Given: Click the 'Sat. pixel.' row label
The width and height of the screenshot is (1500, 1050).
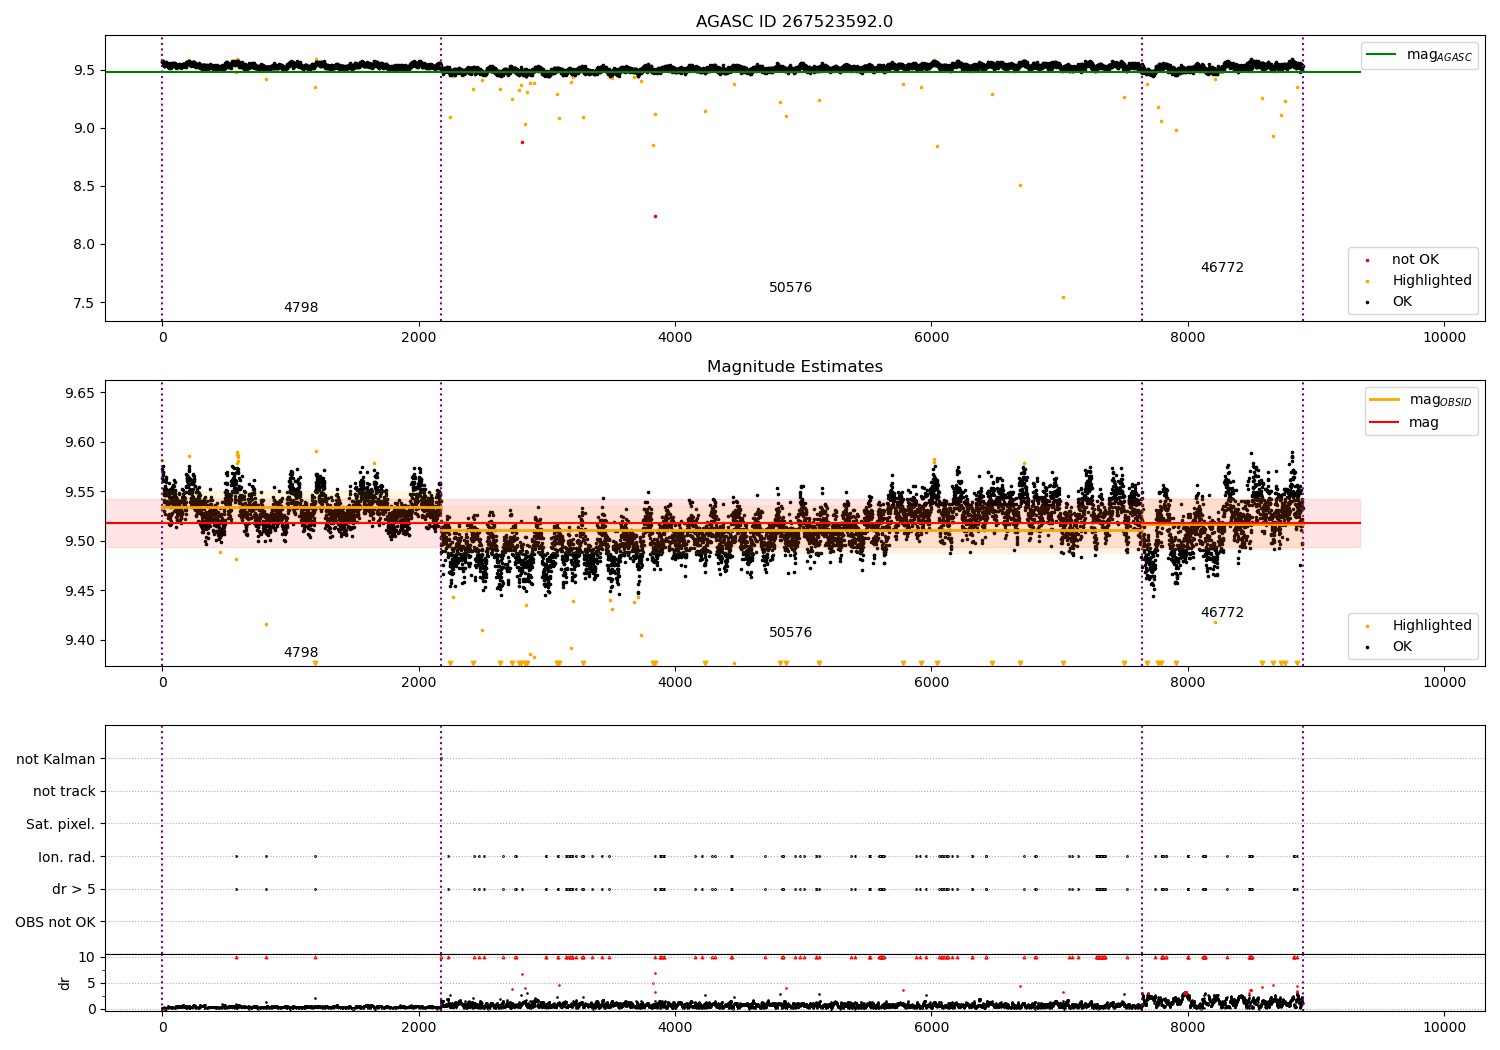Looking at the screenshot, I should coord(61,825).
